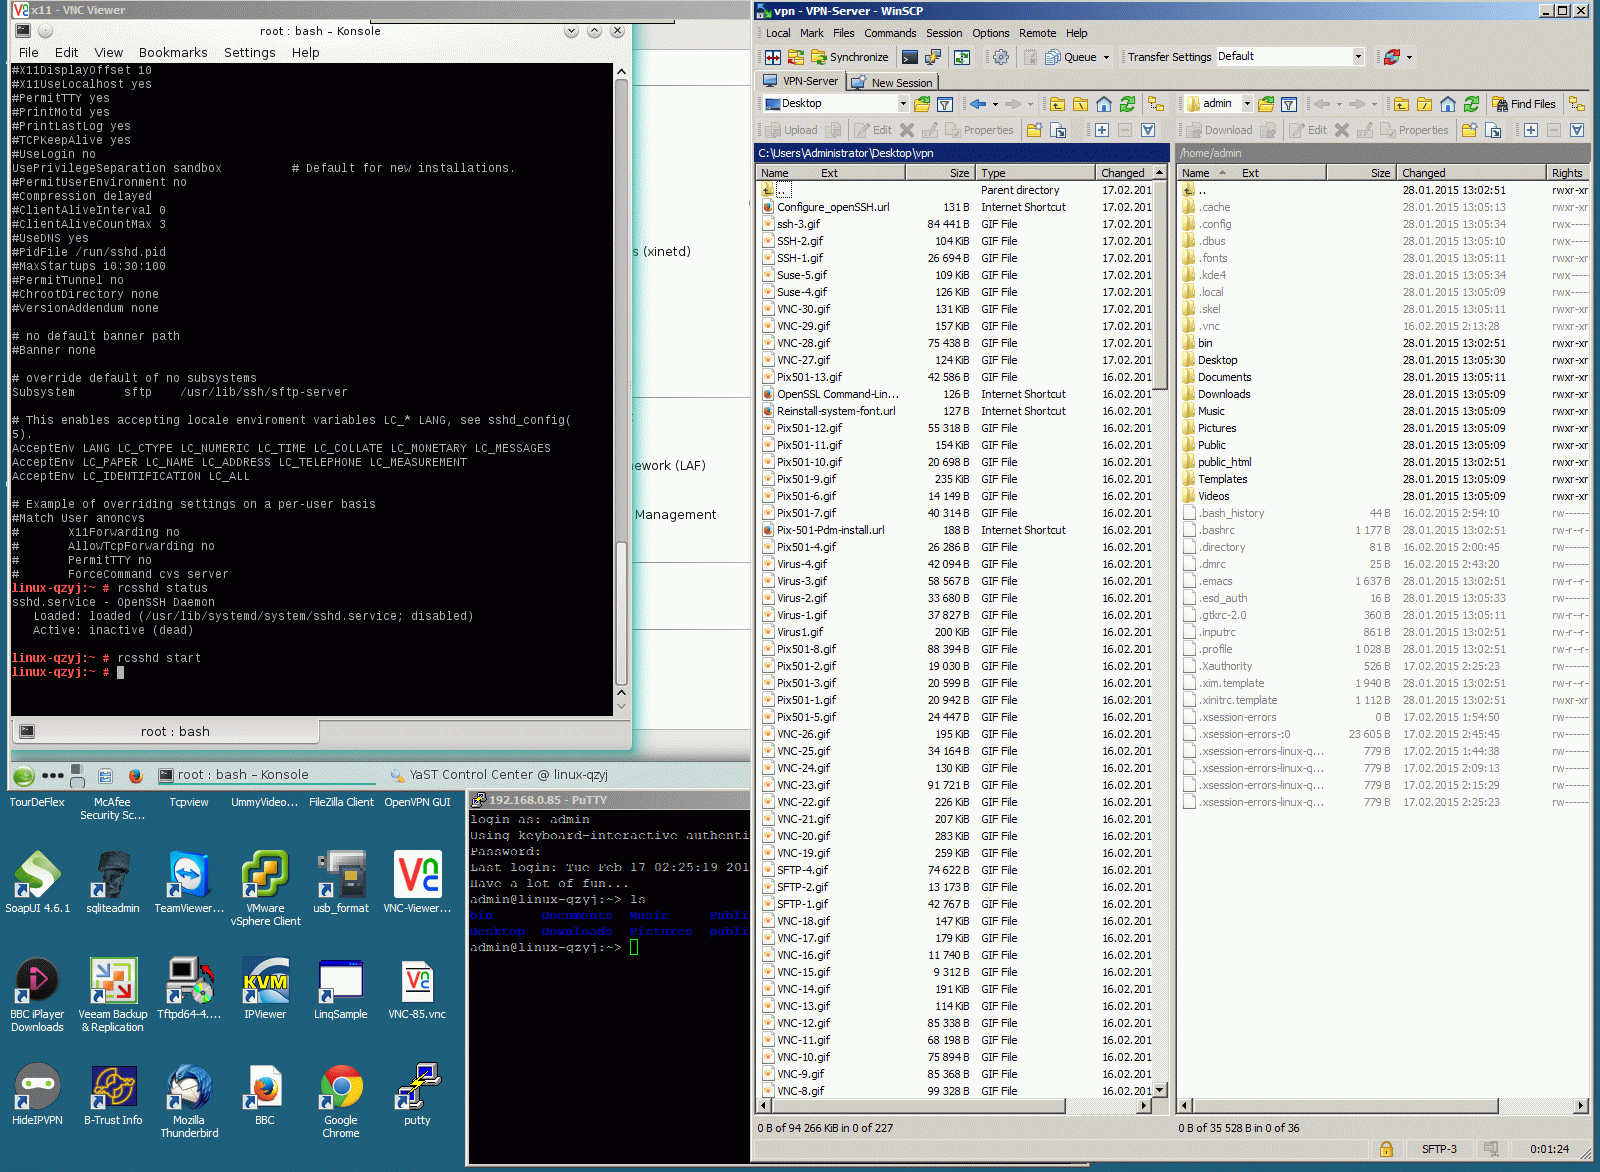Select .bash_history file in remote panel
The height and width of the screenshot is (1172, 1600).
(x=1233, y=513)
